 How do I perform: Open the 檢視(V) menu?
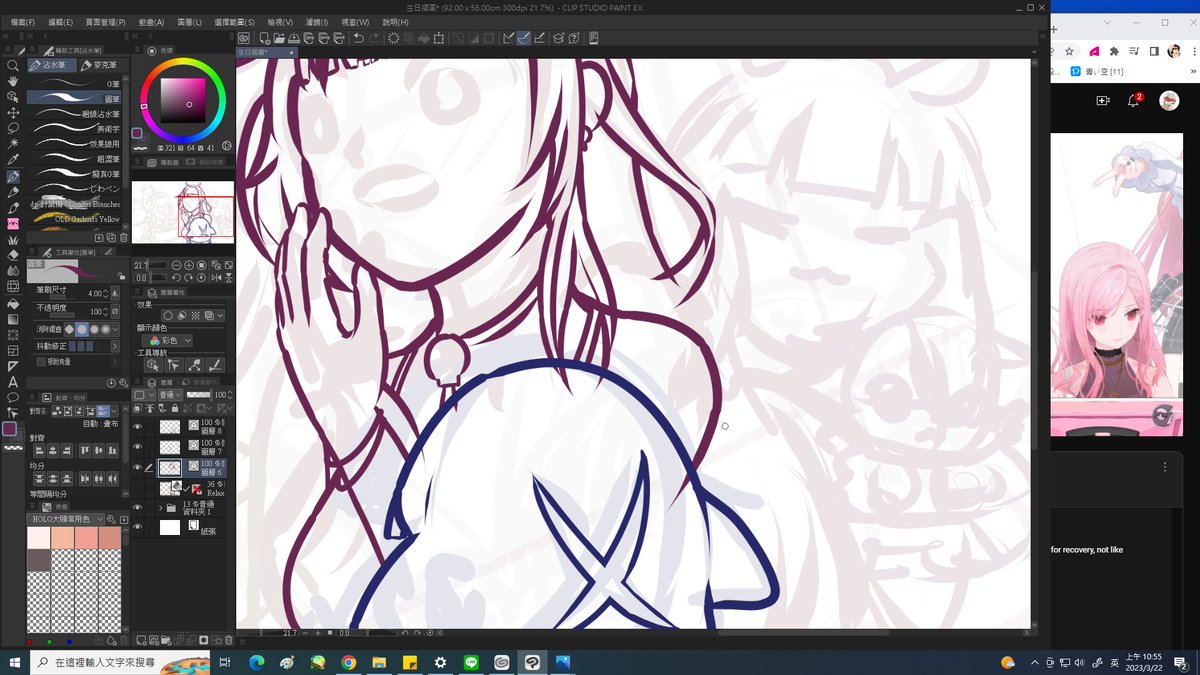click(280, 22)
